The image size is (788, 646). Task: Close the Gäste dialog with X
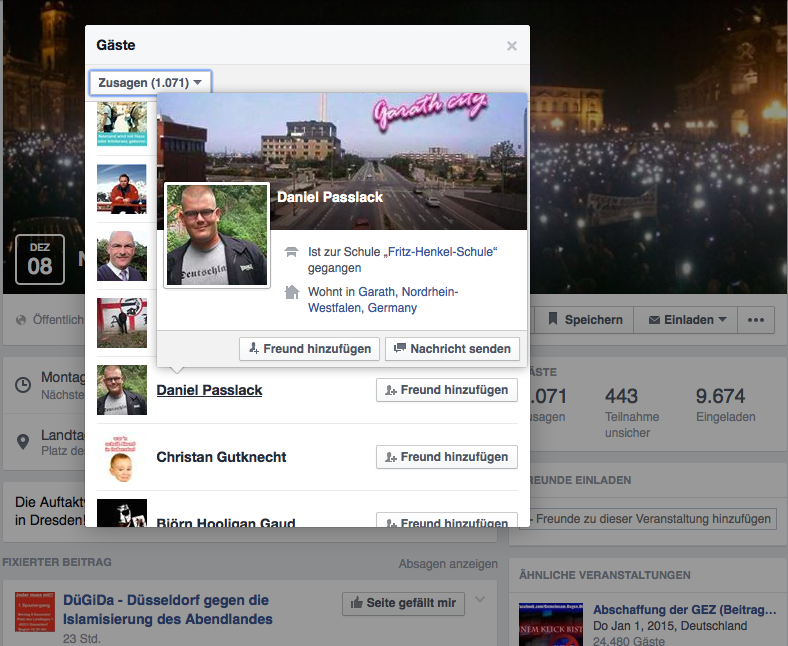(512, 46)
